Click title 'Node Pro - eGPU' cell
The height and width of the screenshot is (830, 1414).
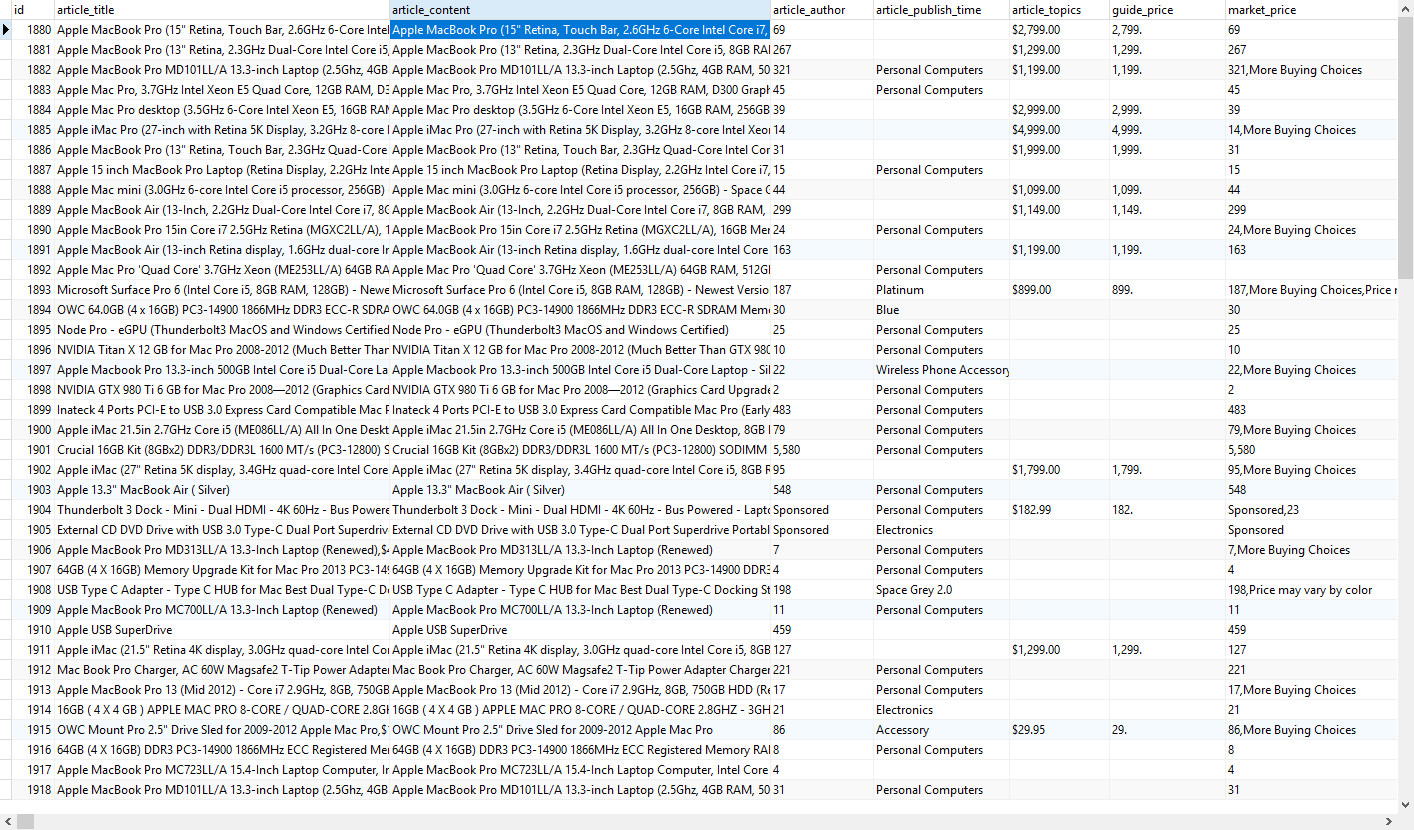click(221, 330)
